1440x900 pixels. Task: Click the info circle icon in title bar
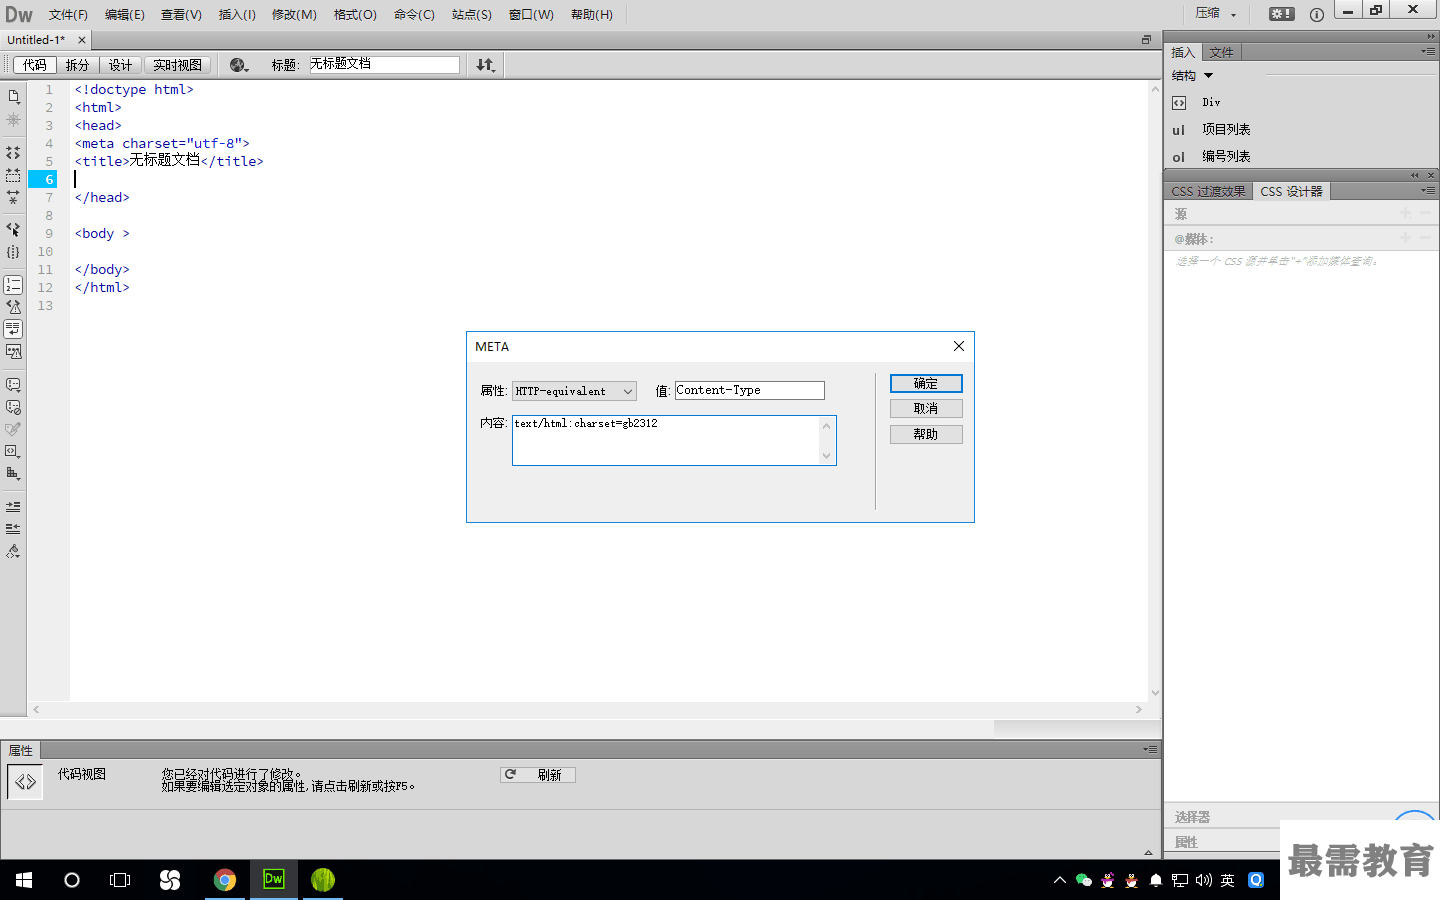point(1316,14)
